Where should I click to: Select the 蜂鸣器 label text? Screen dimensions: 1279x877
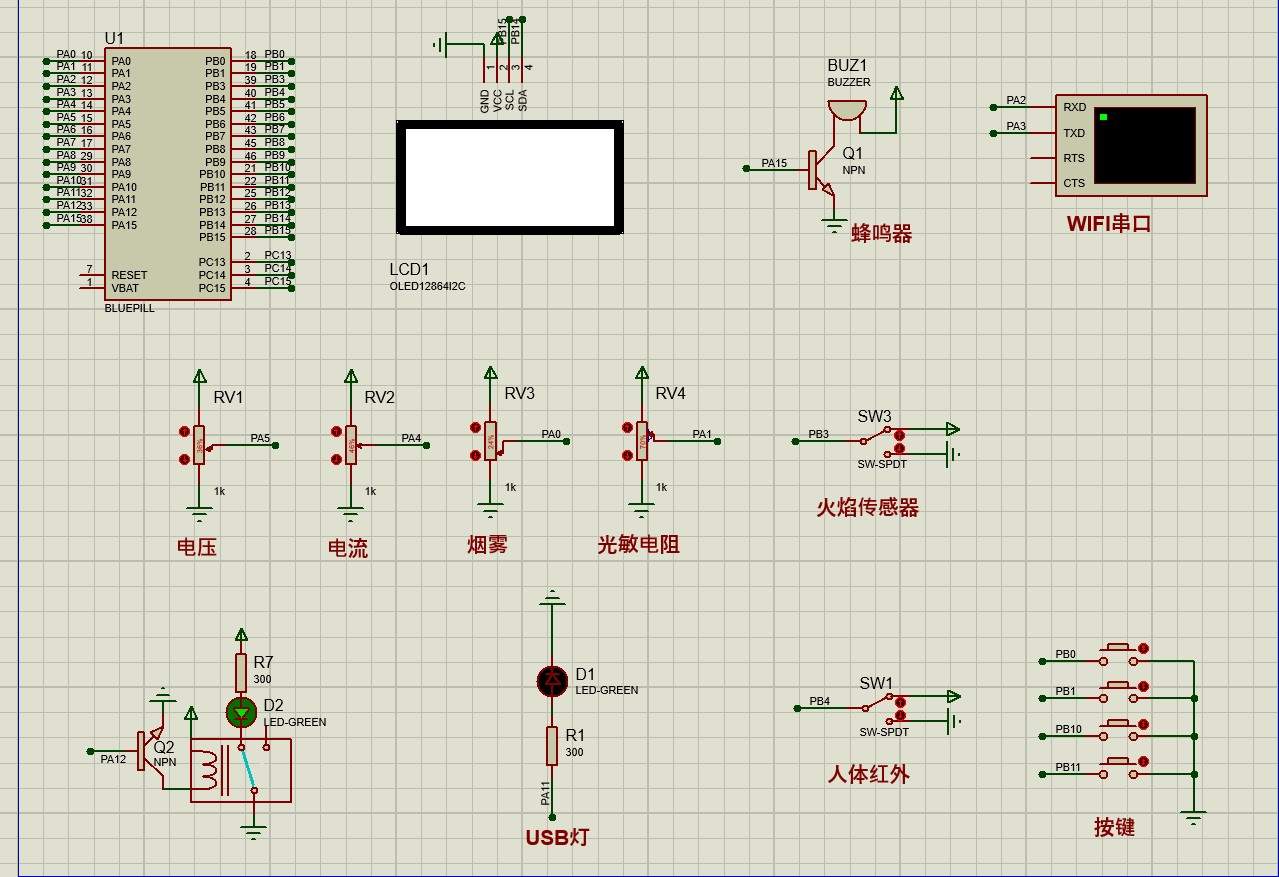click(x=882, y=234)
